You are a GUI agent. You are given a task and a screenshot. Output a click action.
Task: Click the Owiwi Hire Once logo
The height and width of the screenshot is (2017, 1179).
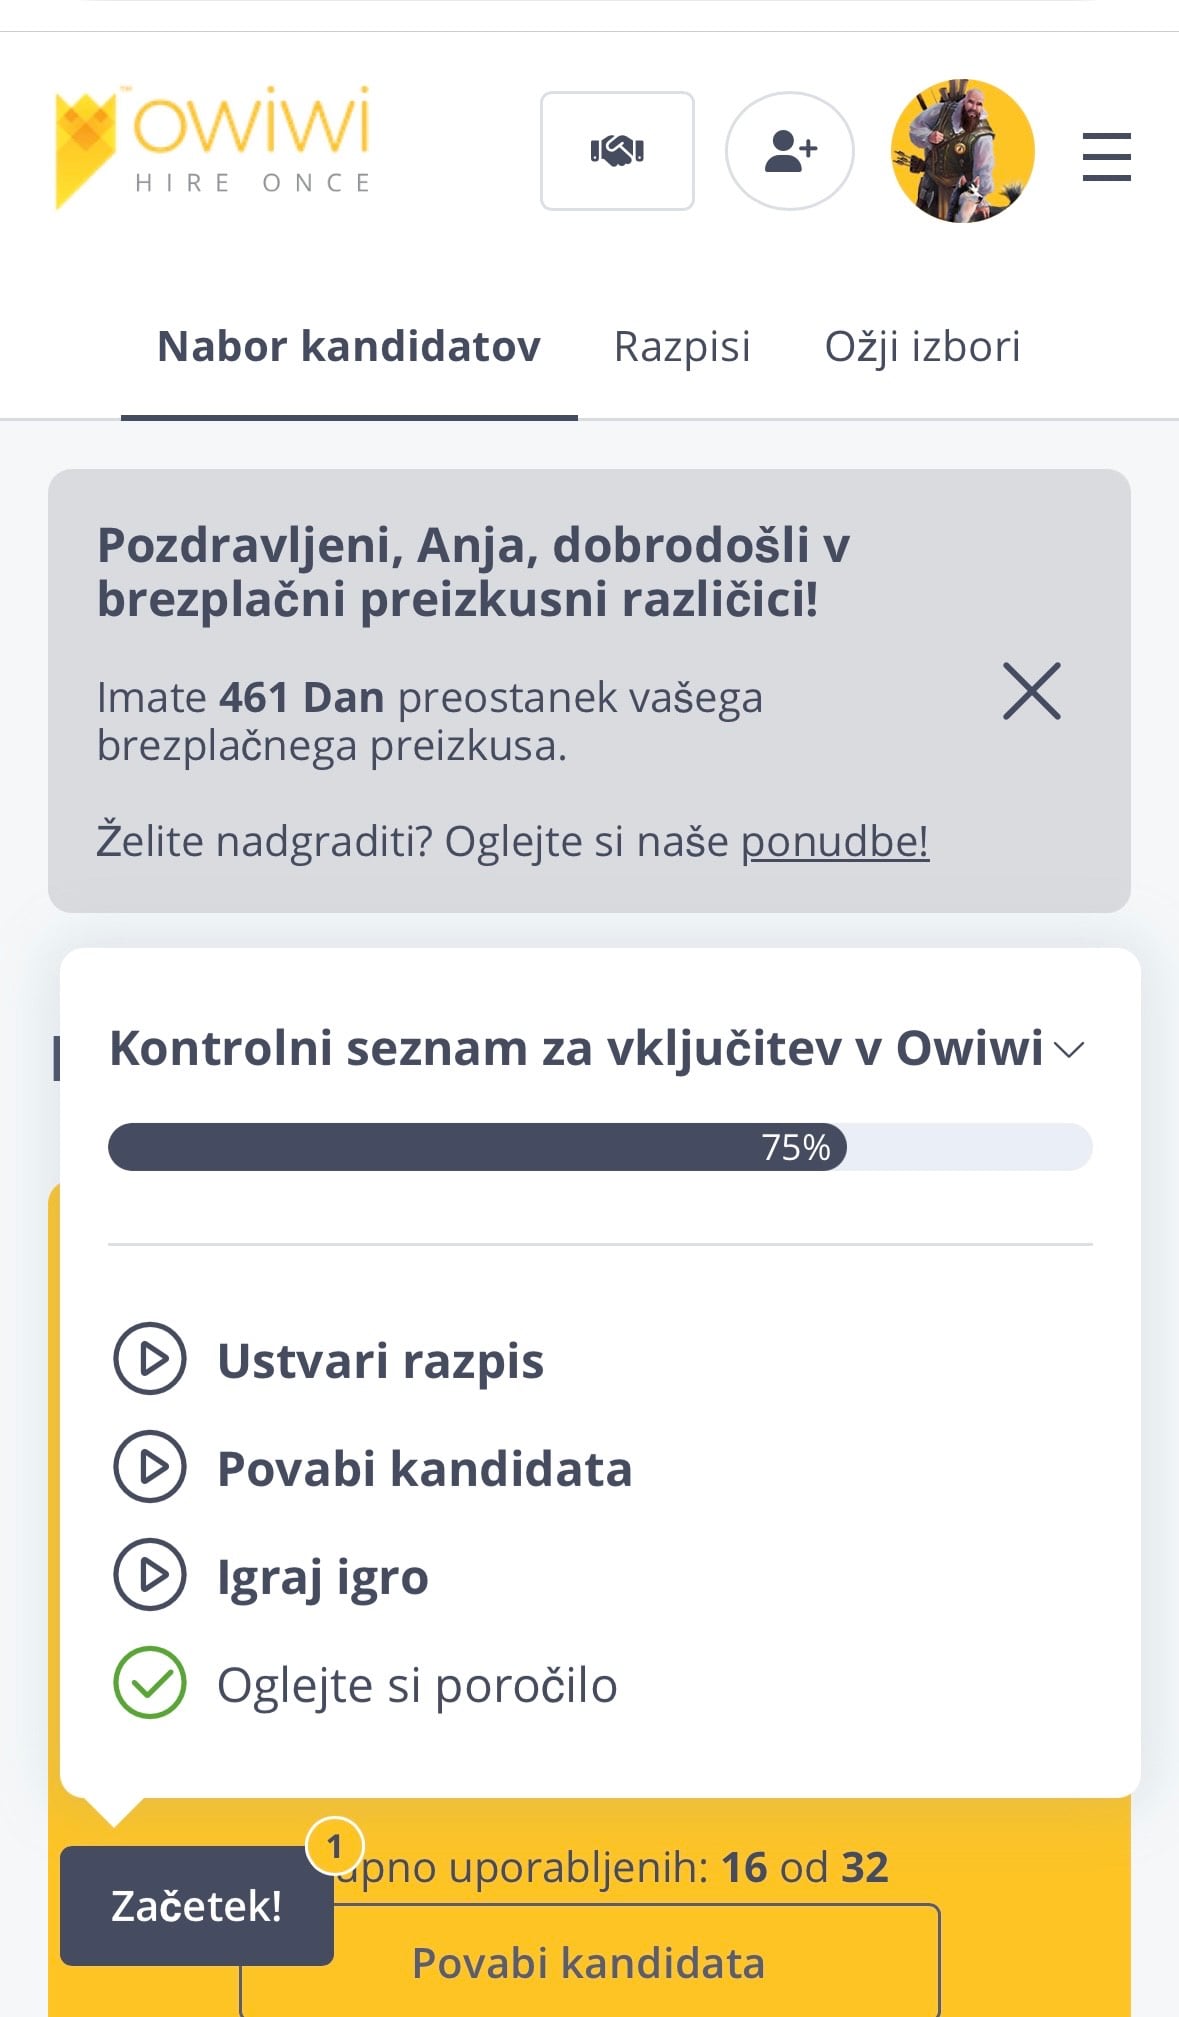(212, 146)
